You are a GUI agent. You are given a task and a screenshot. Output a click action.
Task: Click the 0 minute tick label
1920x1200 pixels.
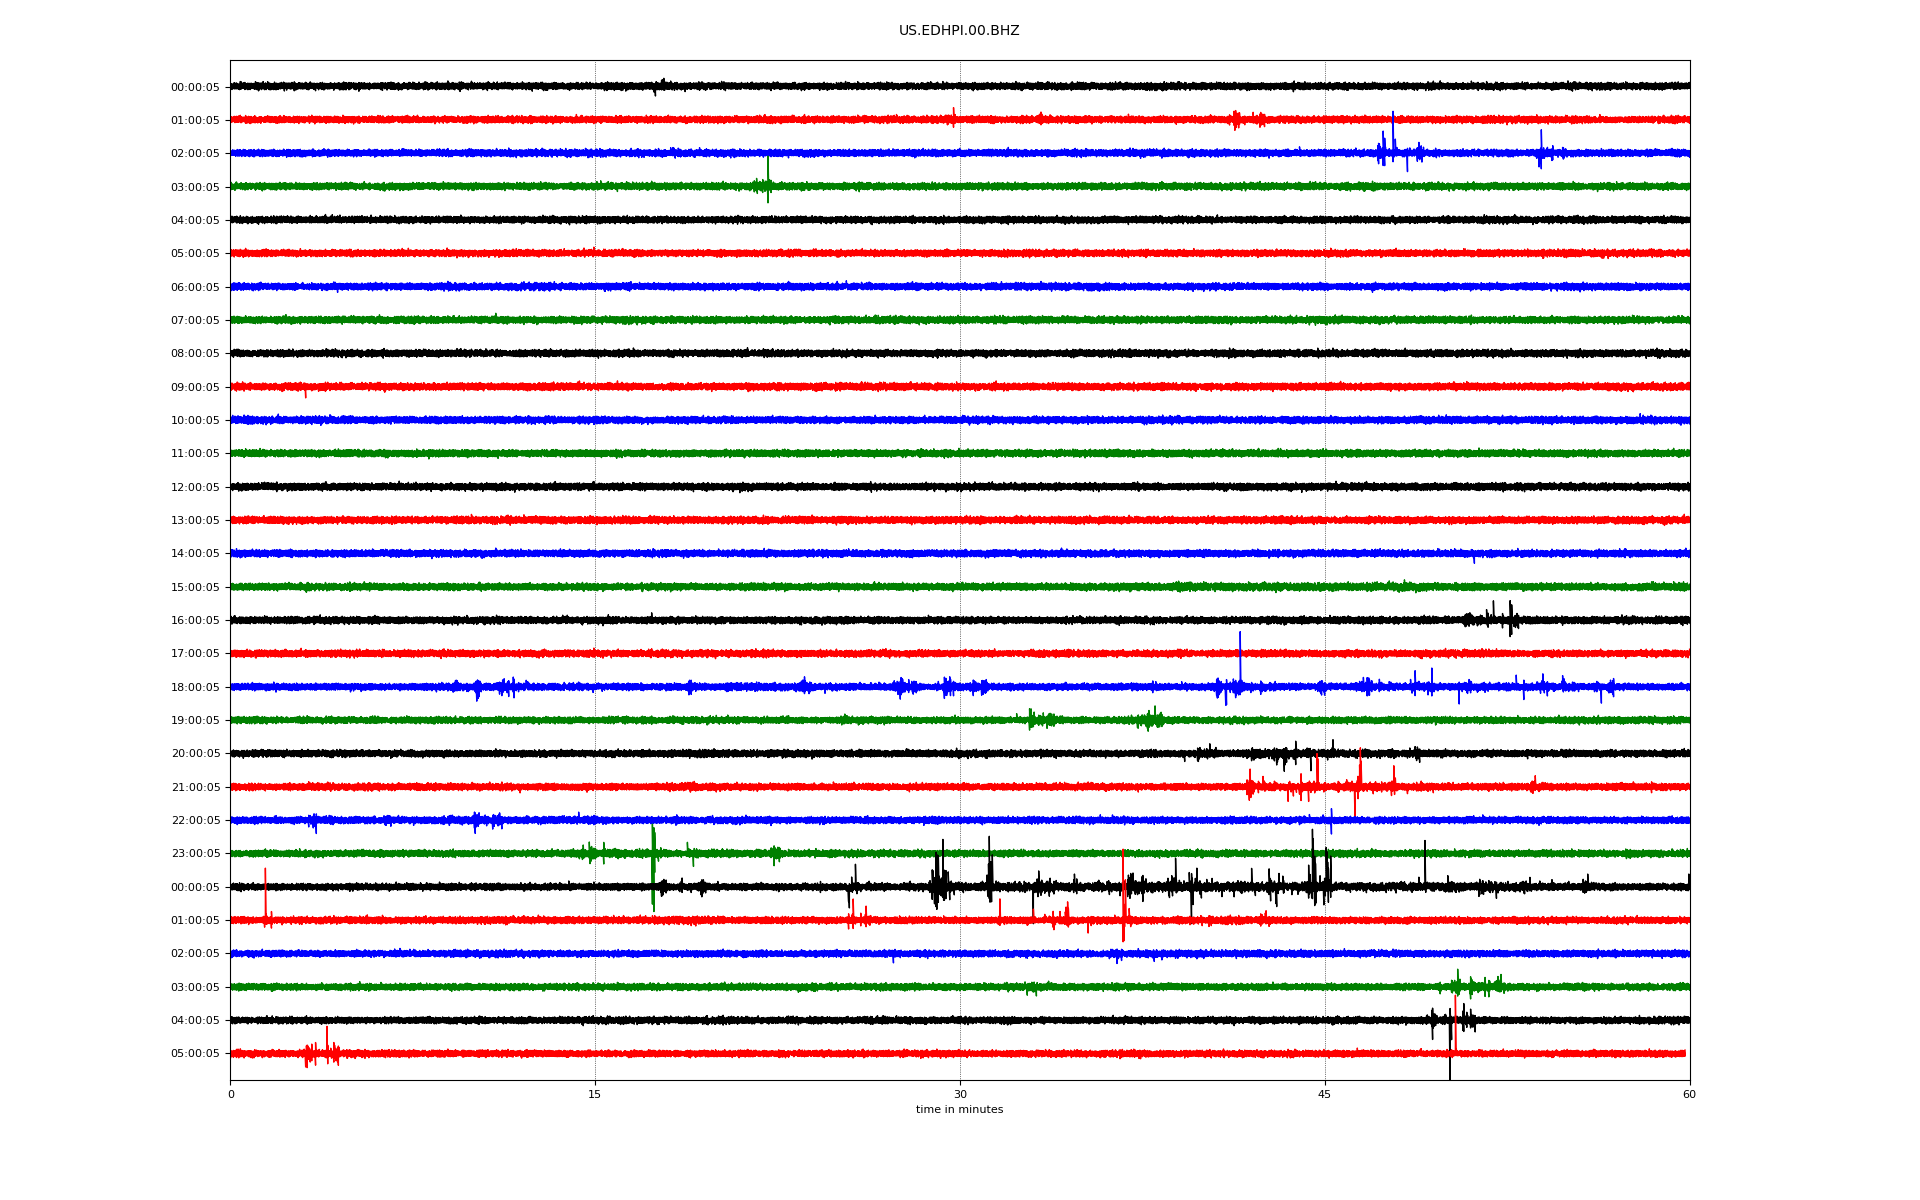231,1094
